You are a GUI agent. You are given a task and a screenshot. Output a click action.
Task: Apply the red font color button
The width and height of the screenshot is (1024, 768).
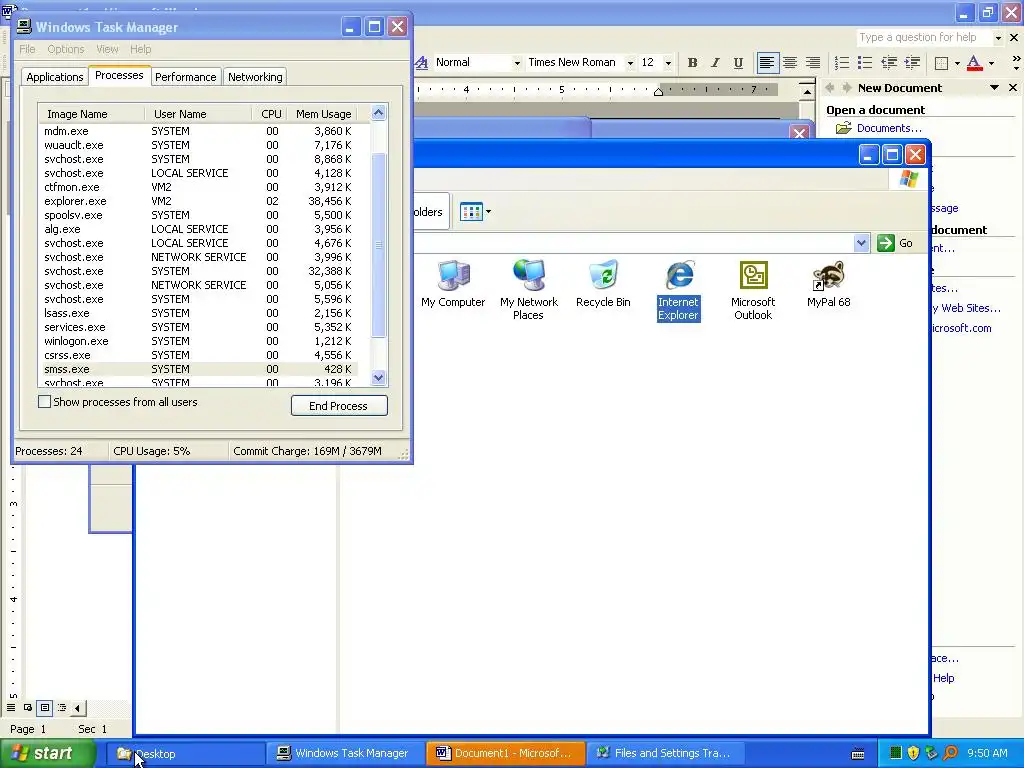(x=974, y=63)
